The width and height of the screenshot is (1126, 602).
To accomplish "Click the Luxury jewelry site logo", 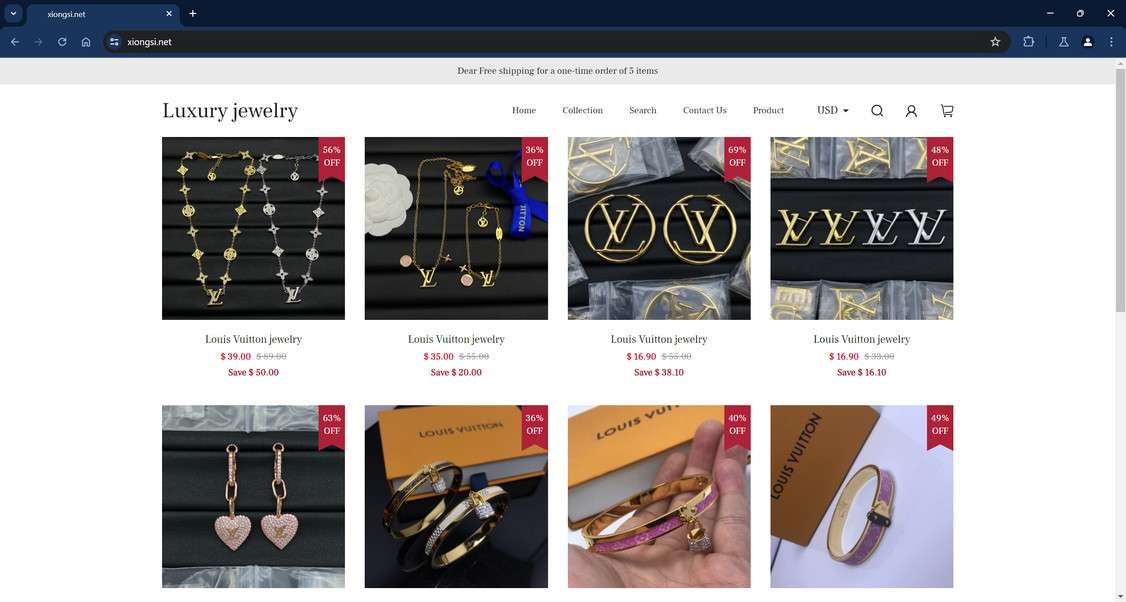I will tap(230, 111).
